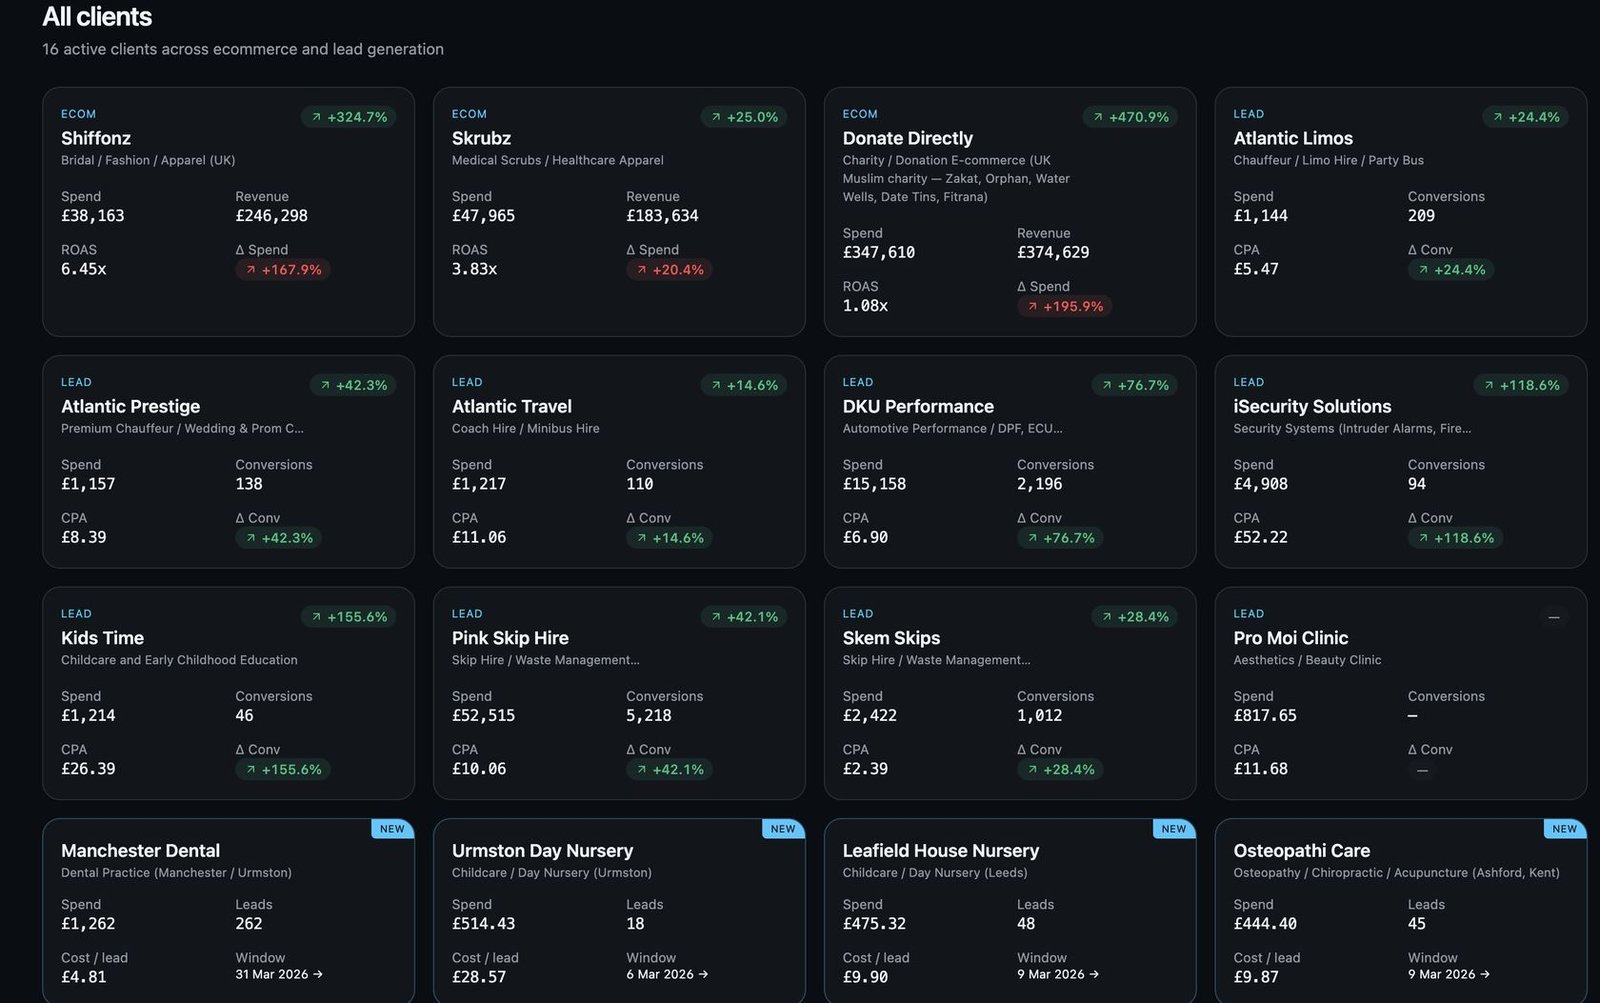Click the Δ Conv +76.7% badge on DKU Performance
Screen dimensions: 1600x1003
1061,538
